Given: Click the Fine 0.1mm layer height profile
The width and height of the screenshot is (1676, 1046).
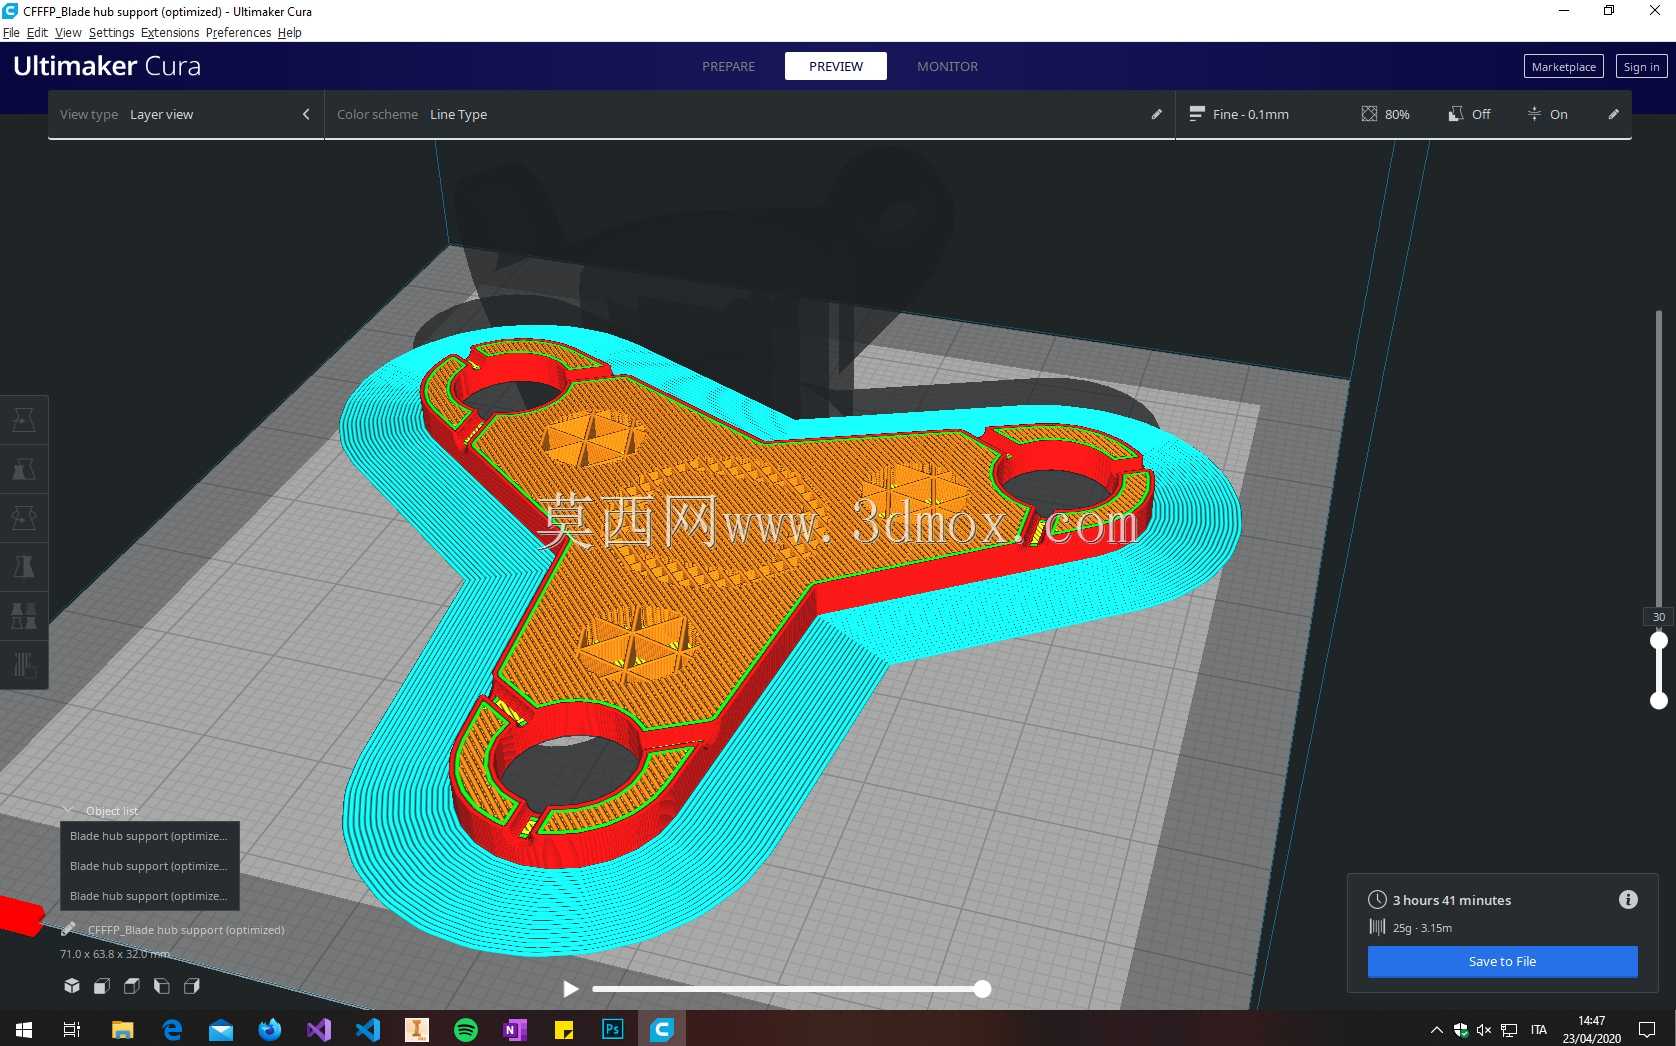Looking at the screenshot, I should pos(1239,114).
